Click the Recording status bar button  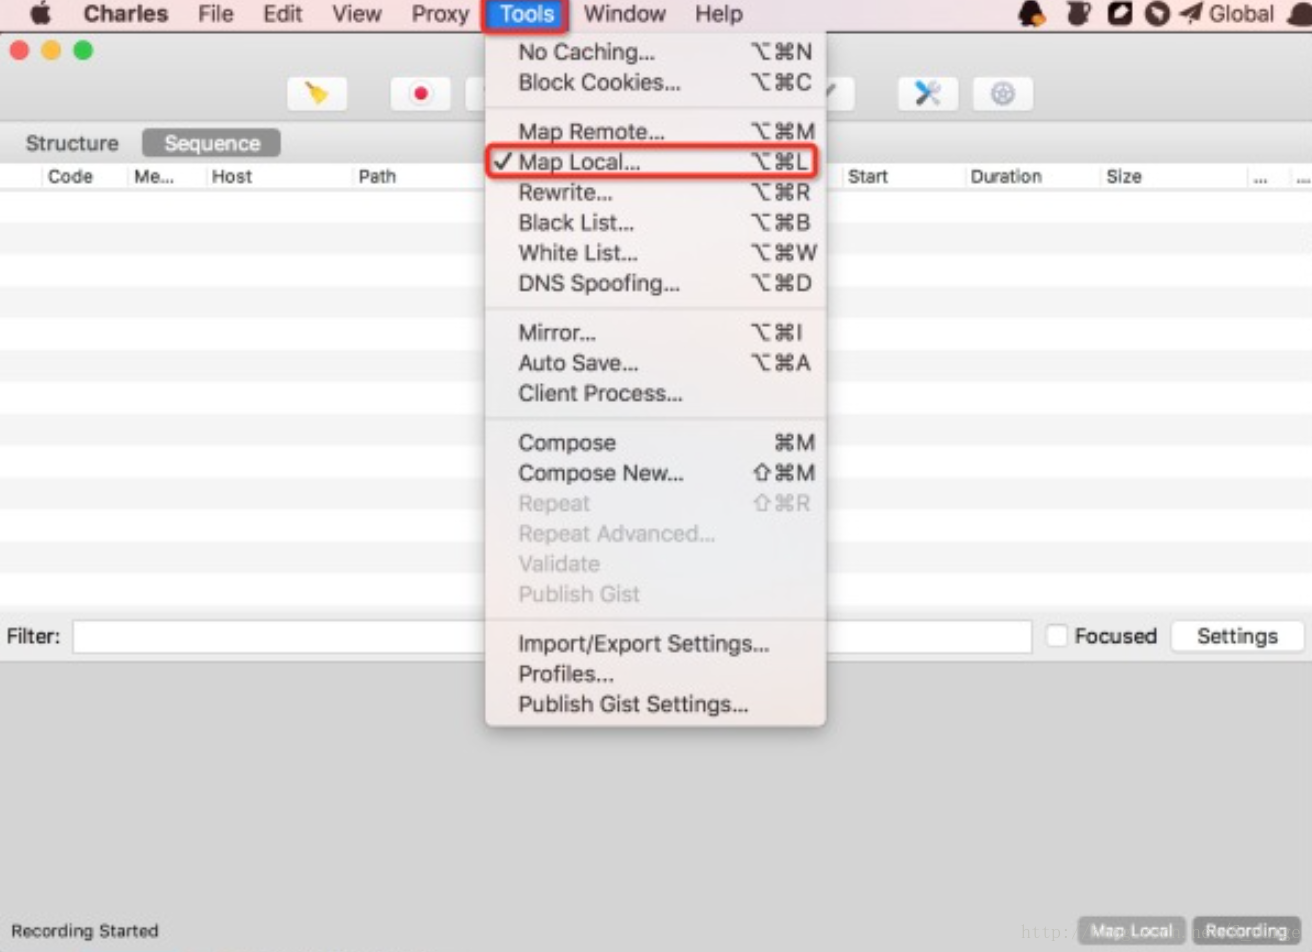pos(1246,931)
